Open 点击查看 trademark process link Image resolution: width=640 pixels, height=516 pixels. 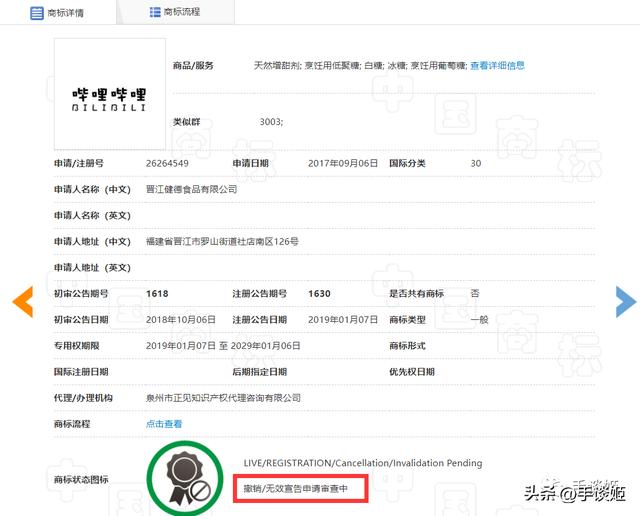(x=164, y=424)
